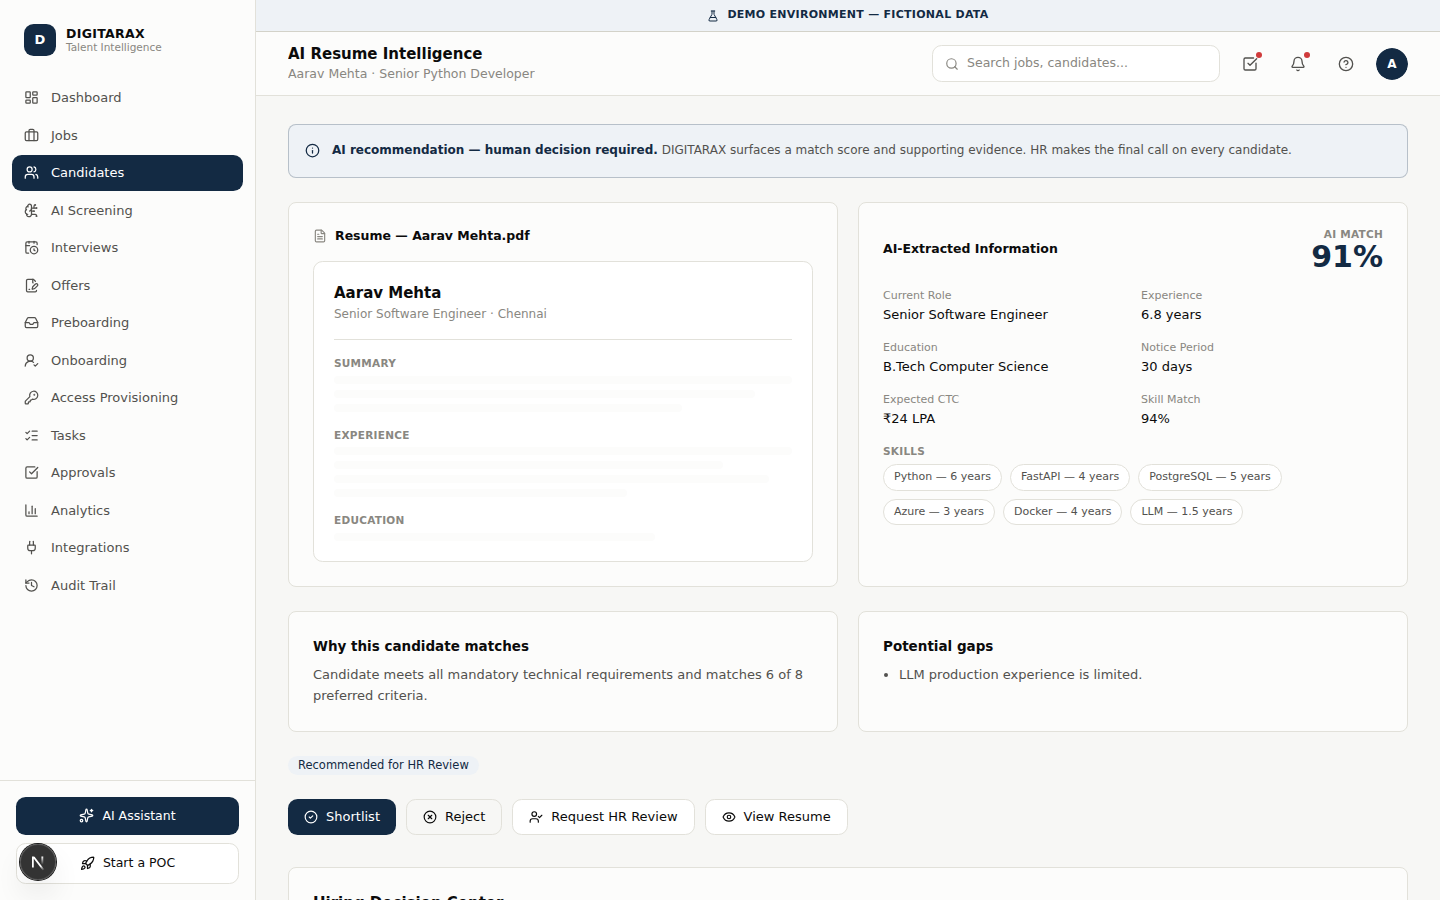Open the Preboarding sidebar item

(x=127, y=323)
